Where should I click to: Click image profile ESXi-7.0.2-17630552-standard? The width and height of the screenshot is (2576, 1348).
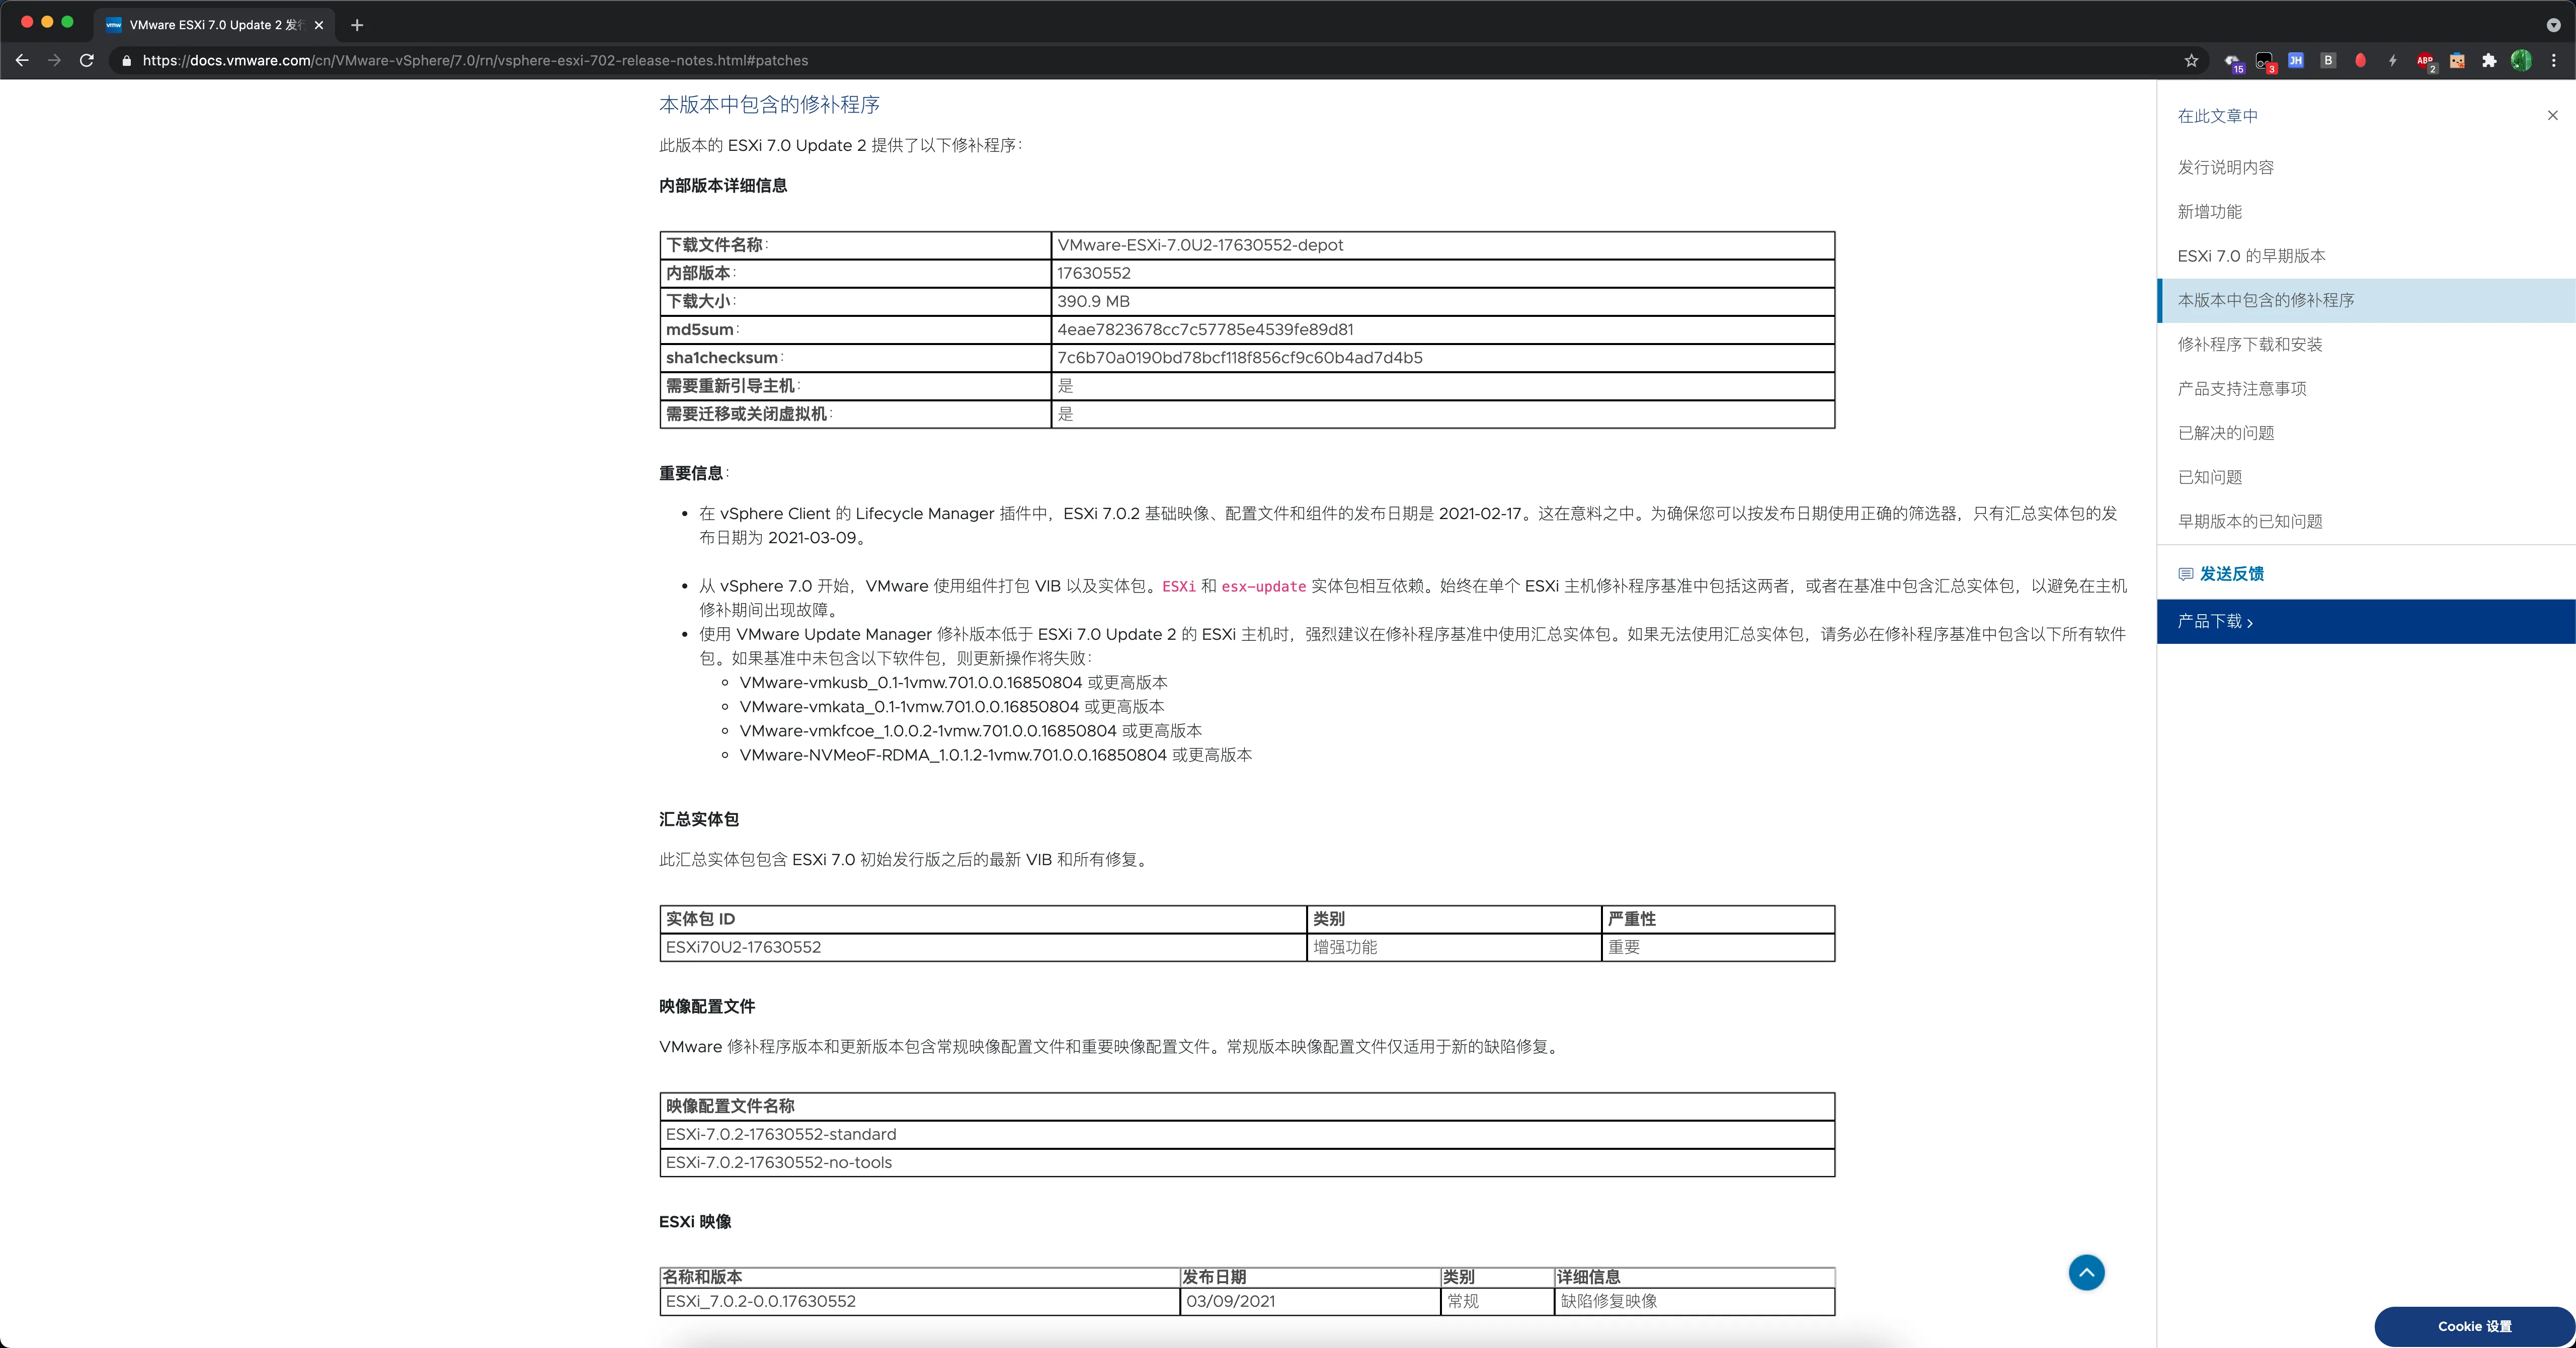pos(781,1134)
